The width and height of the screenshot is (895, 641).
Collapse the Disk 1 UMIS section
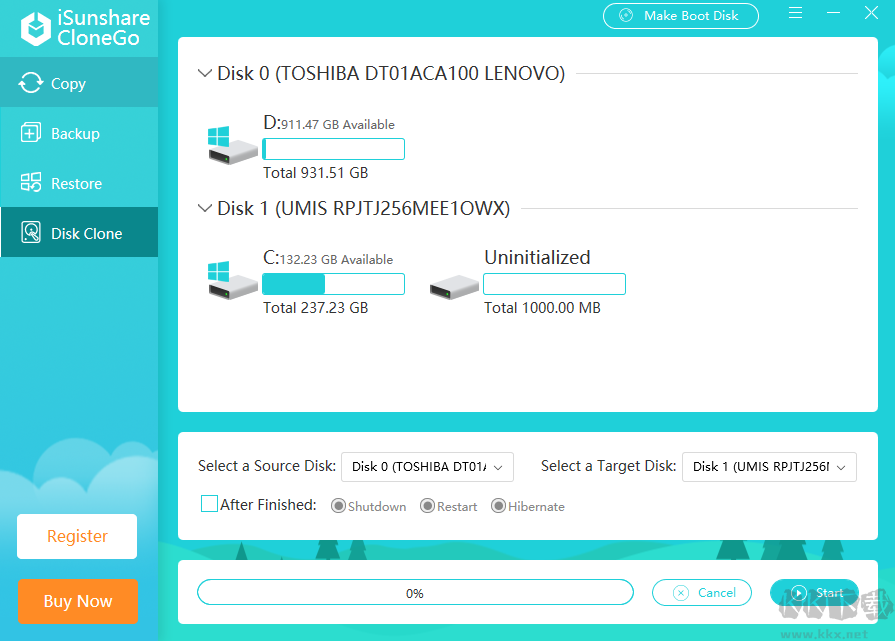click(x=204, y=208)
